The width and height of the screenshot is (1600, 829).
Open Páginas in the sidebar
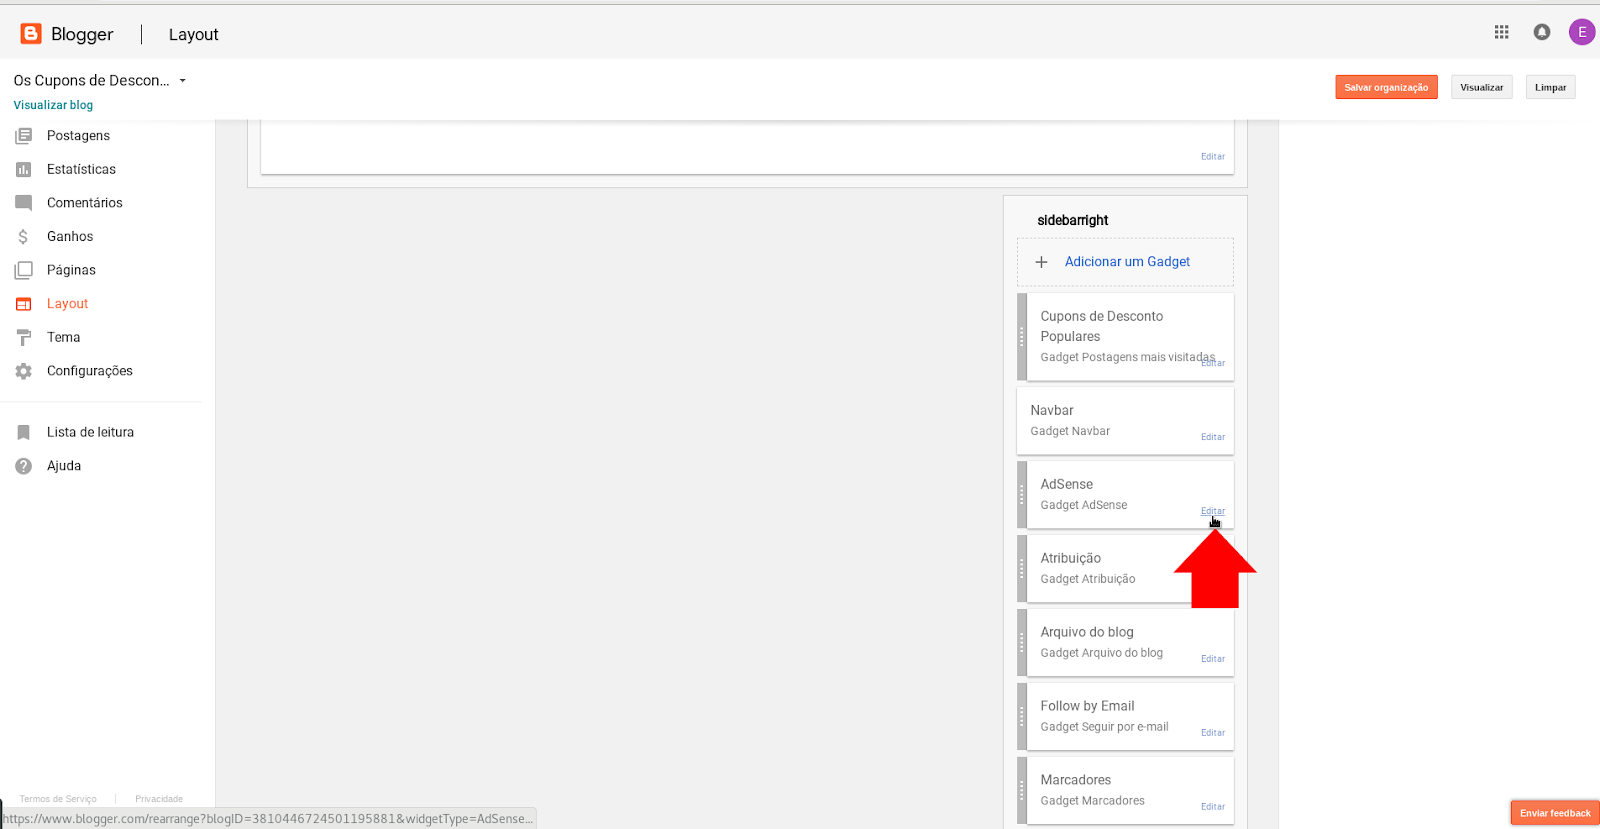click(71, 270)
